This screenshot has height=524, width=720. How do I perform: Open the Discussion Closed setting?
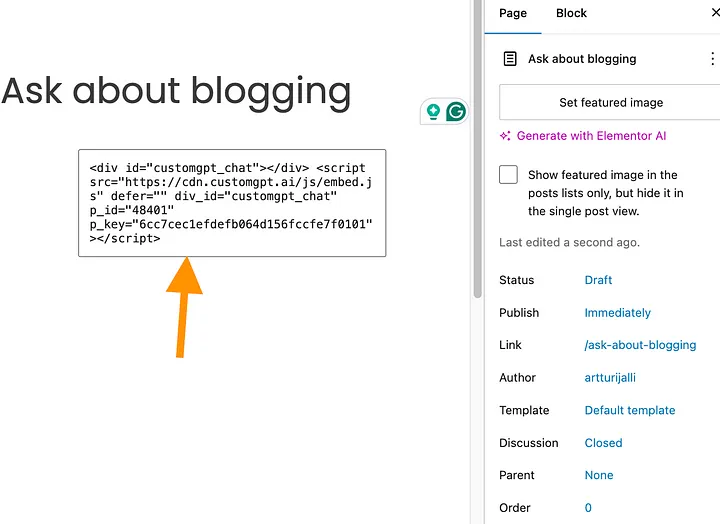(603, 443)
